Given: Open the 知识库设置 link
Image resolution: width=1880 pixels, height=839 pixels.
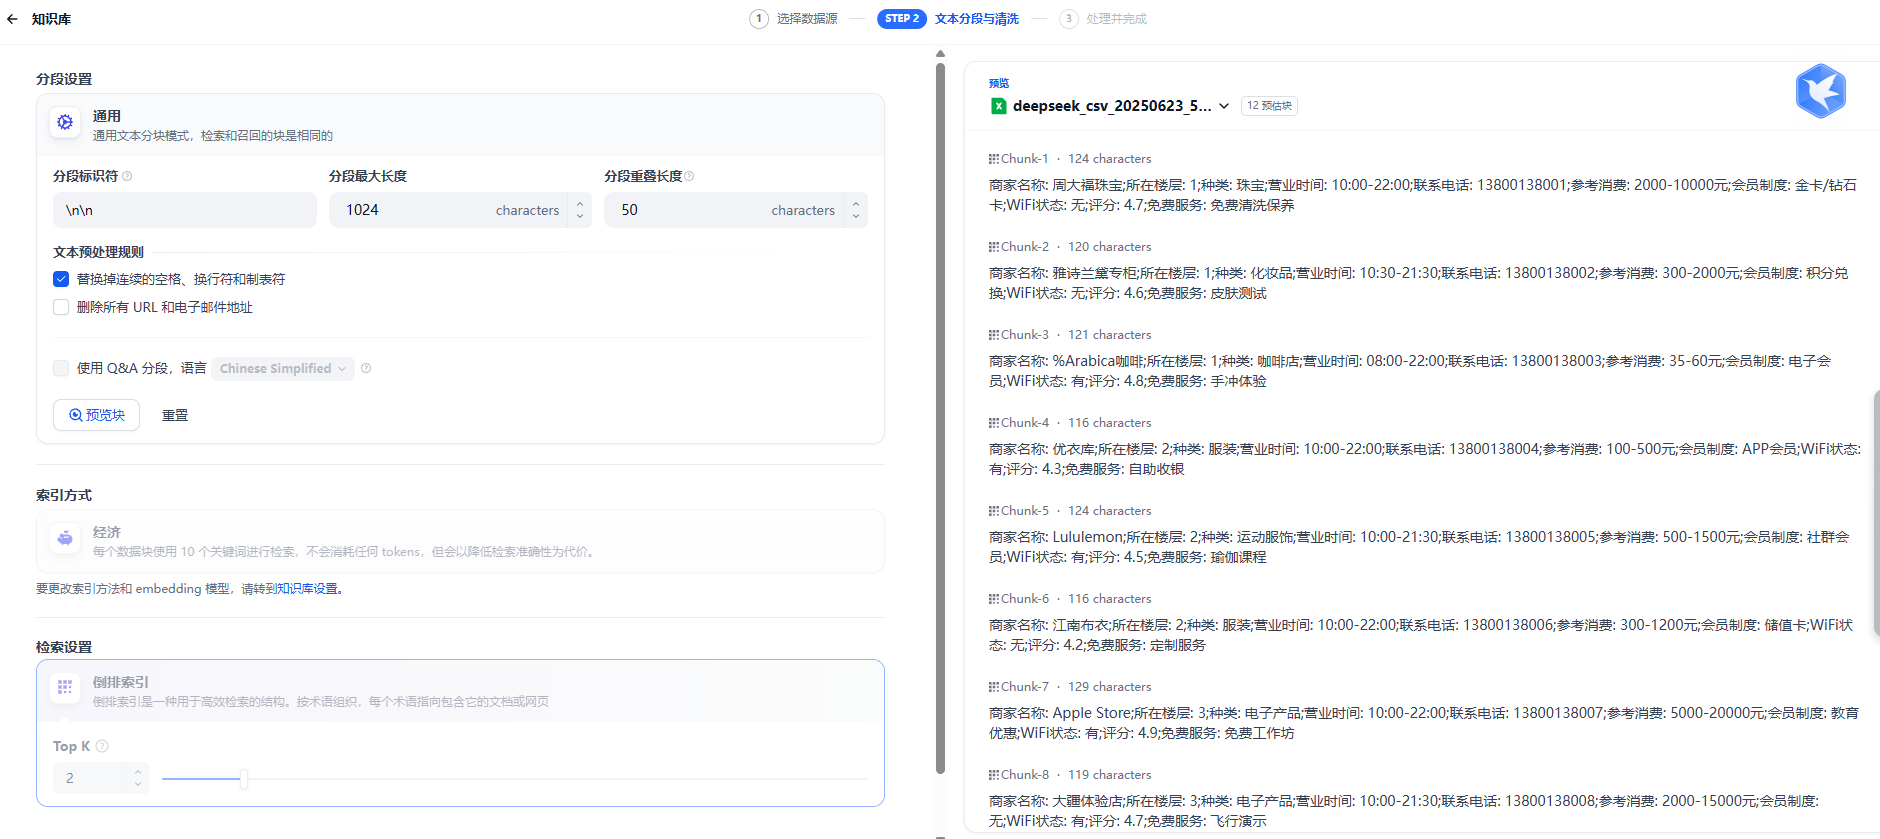Looking at the screenshot, I should click(307, 589).
